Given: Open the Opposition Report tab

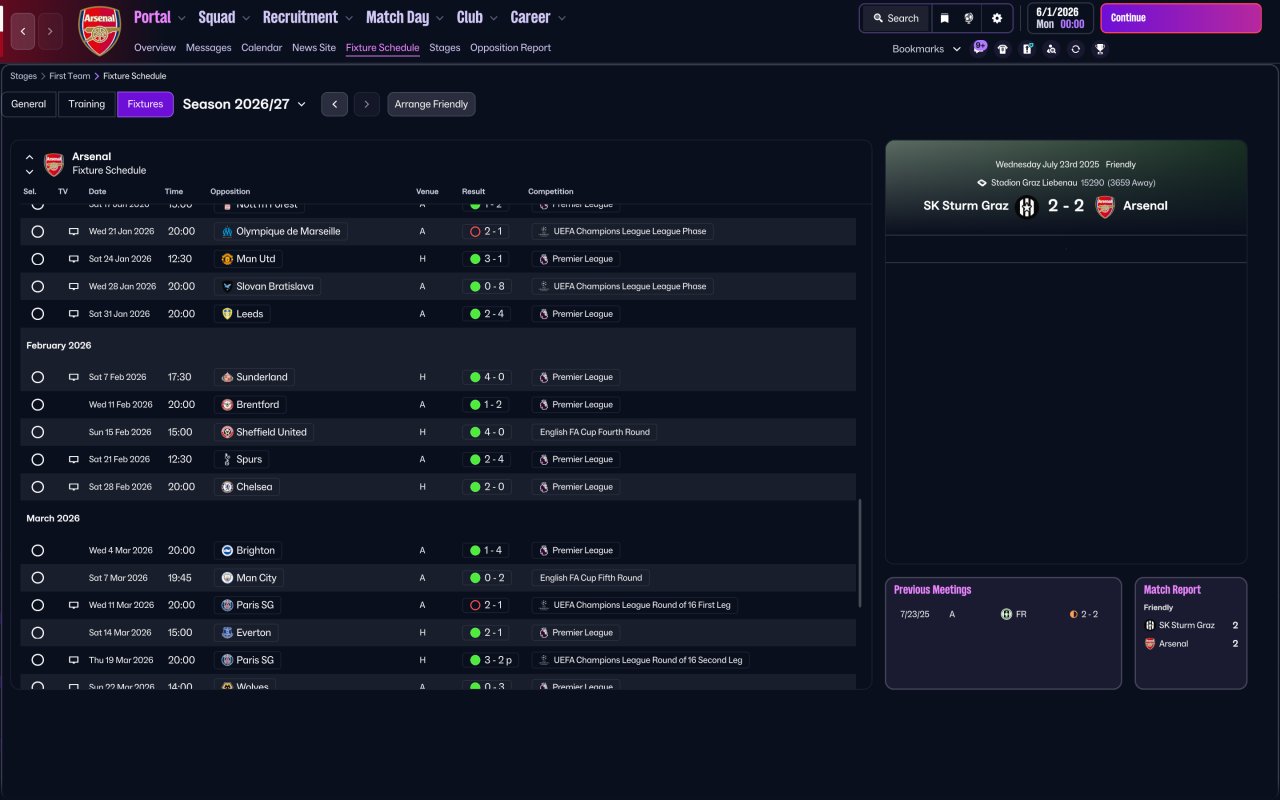Looking at the screenshot, I should (x=510, y=48).
